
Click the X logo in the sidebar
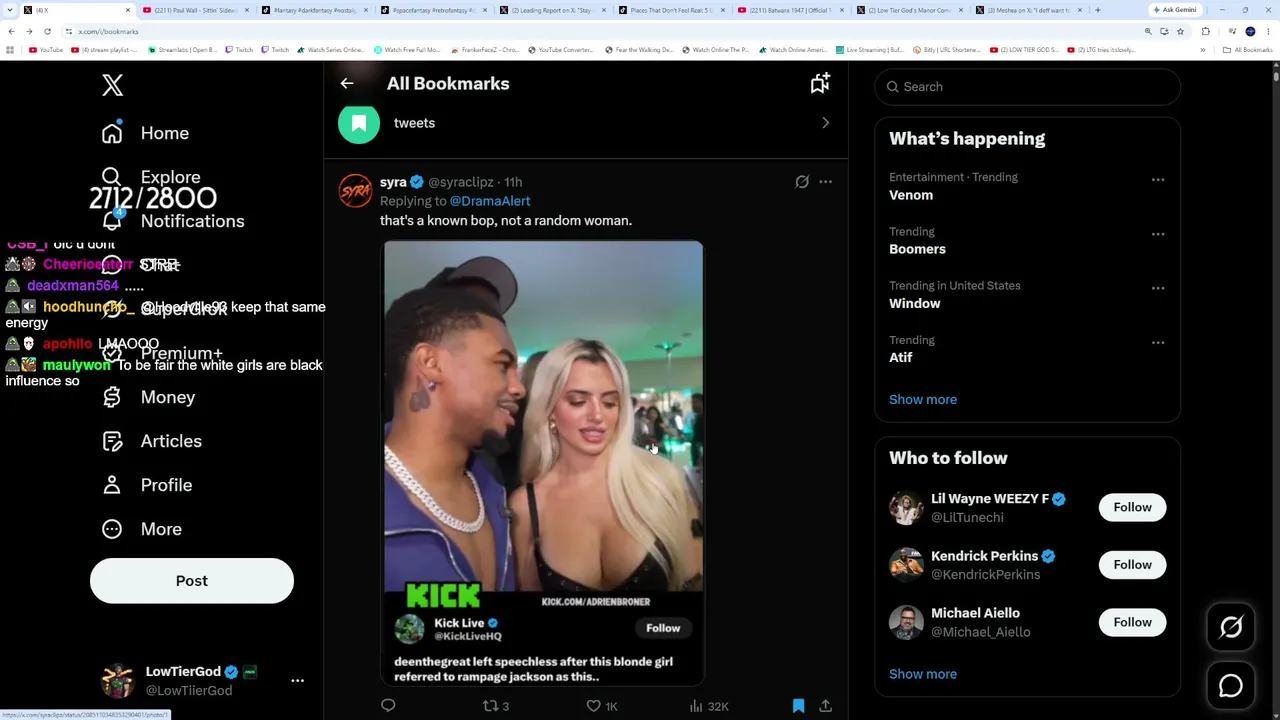[112, 85]
